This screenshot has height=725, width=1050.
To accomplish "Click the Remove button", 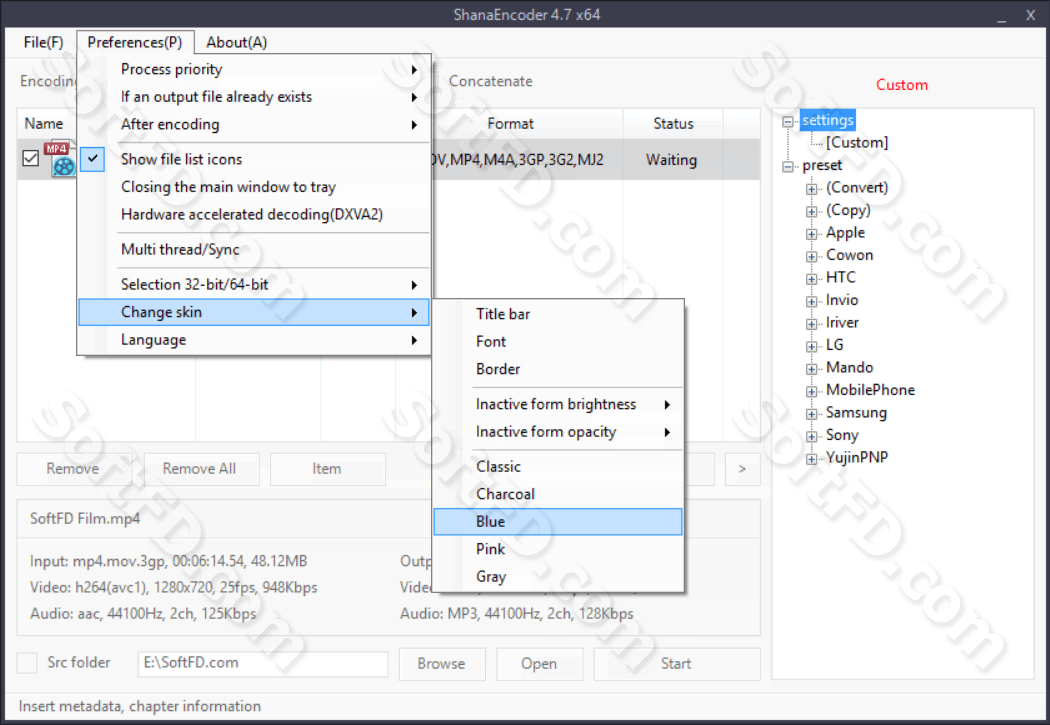I will pos(72,469).
